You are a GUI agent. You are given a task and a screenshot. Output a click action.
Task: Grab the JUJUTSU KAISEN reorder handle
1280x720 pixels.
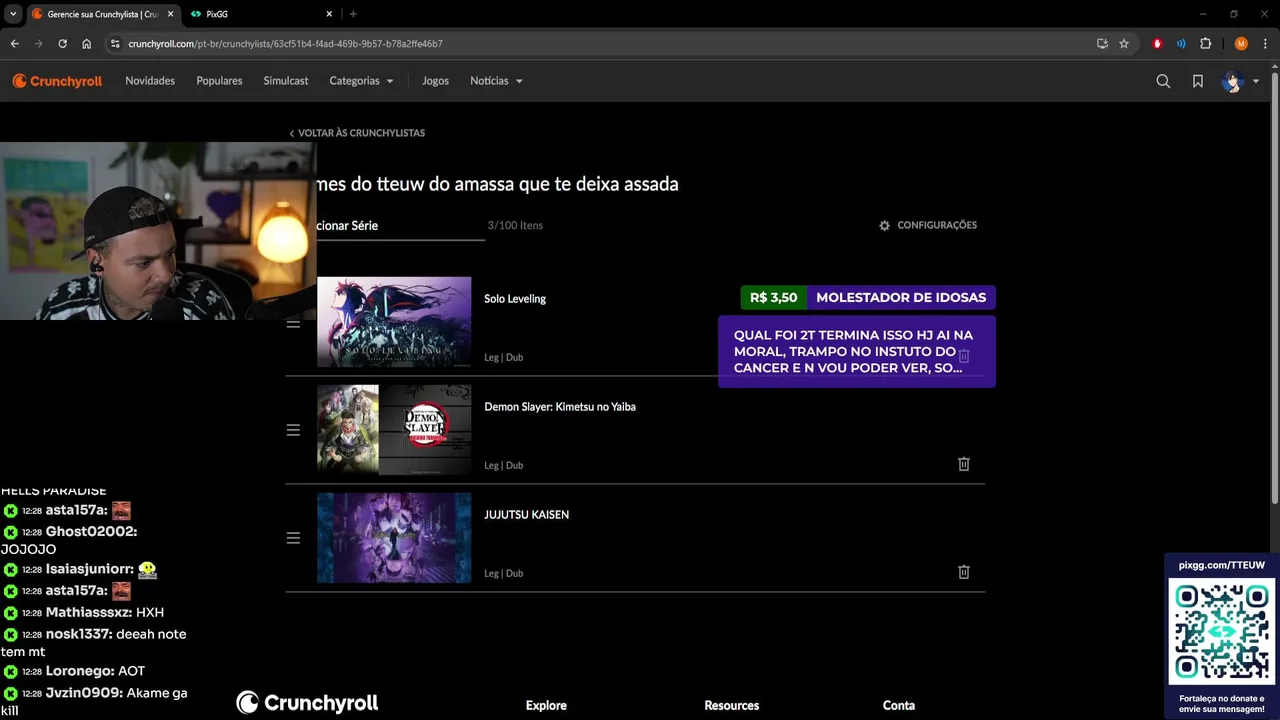[x=293, y=538]
